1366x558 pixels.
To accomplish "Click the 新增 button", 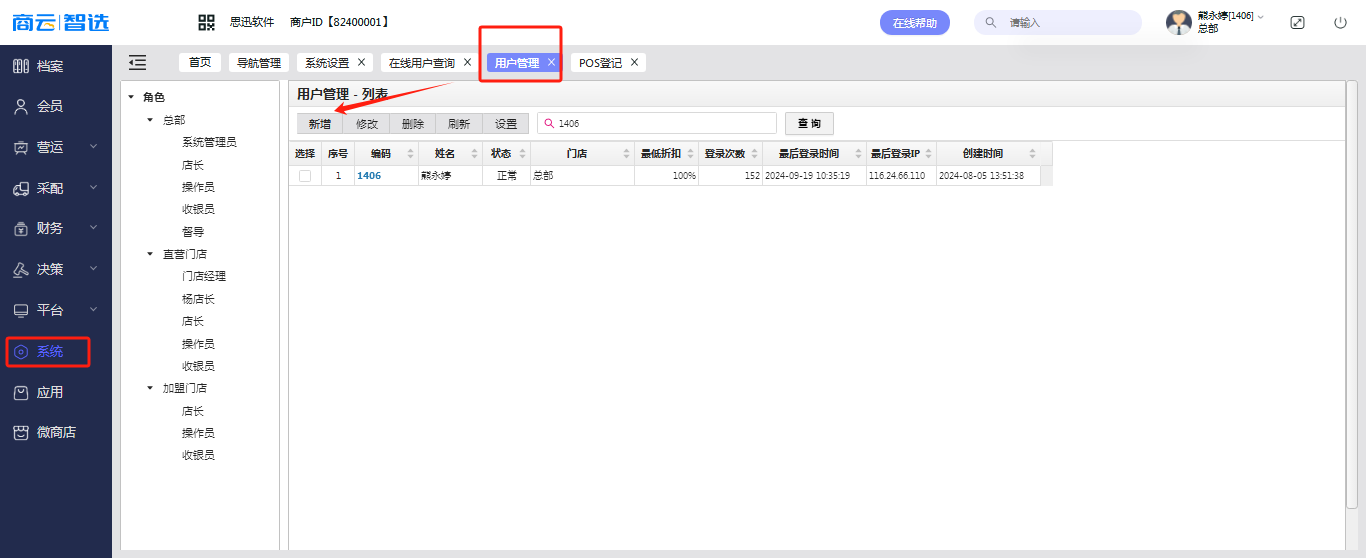I will tap(320, 124).
